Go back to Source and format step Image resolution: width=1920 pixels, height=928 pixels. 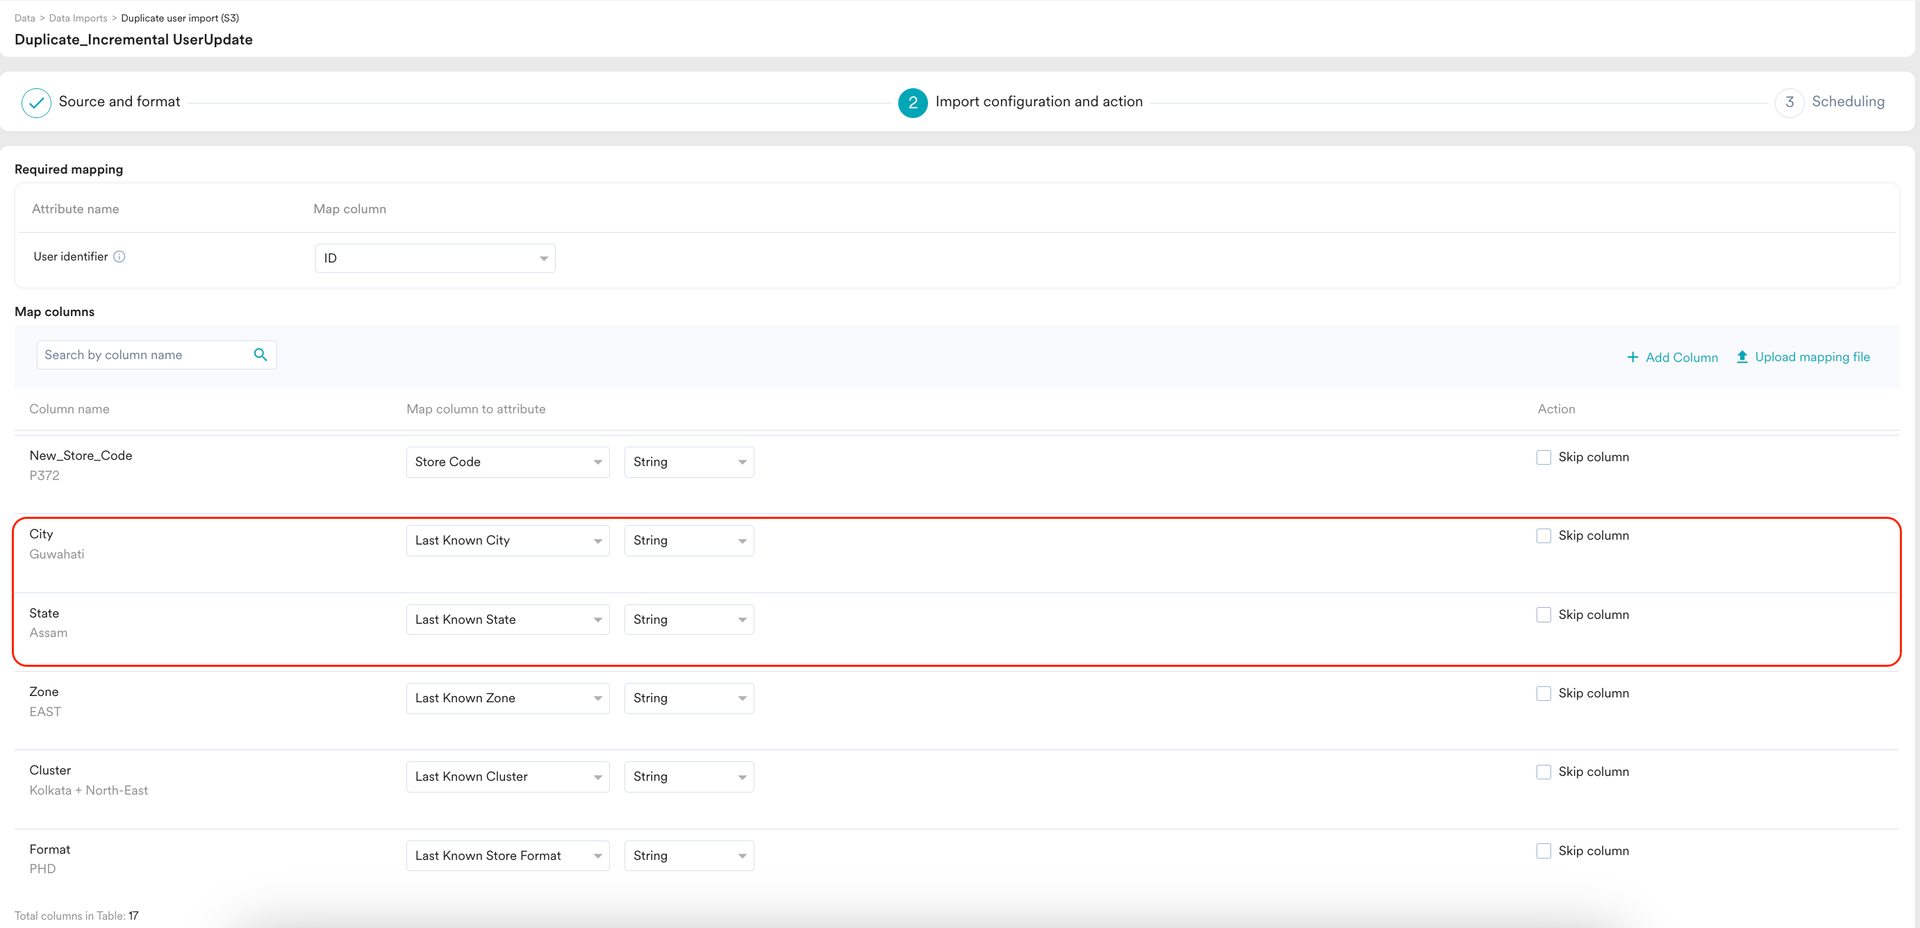pyautogui.click(x=119, y=102)
